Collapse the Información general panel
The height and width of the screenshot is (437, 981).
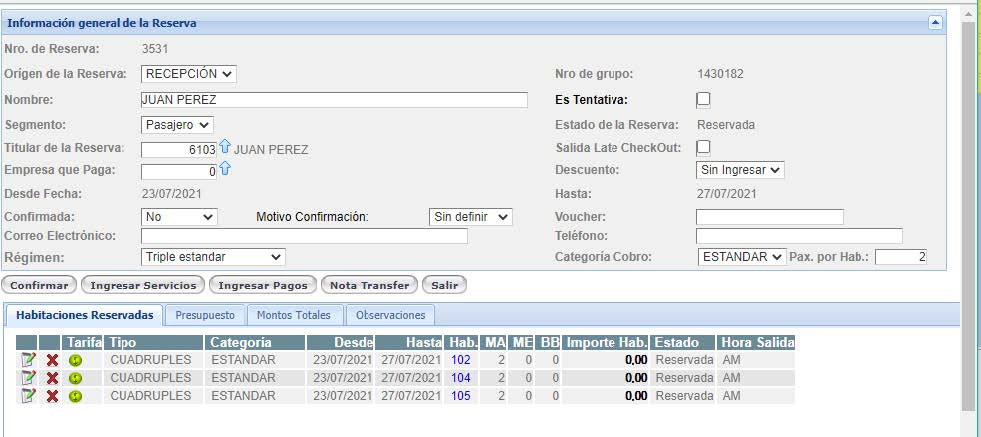pyautogui.click(x=935, y=22)
